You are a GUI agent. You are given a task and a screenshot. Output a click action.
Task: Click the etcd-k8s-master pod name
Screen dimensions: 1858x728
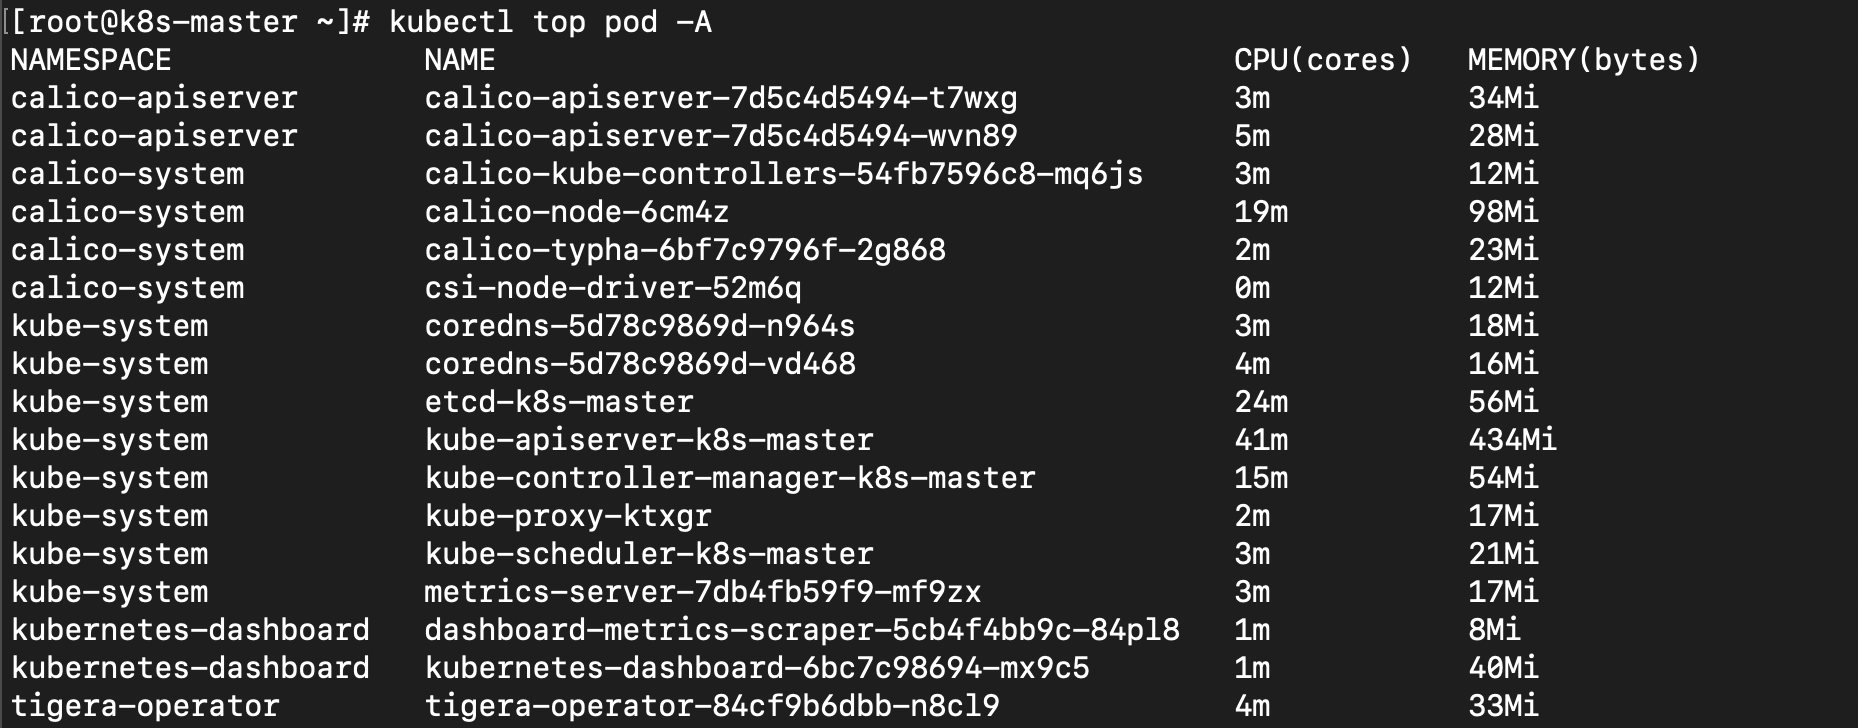point(559,402)
